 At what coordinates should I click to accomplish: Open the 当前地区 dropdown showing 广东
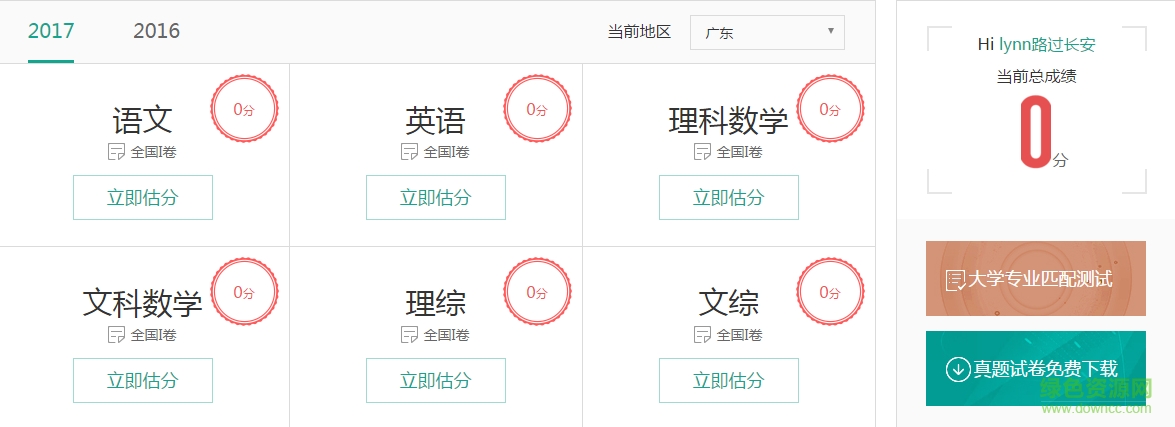click(767, 32)
